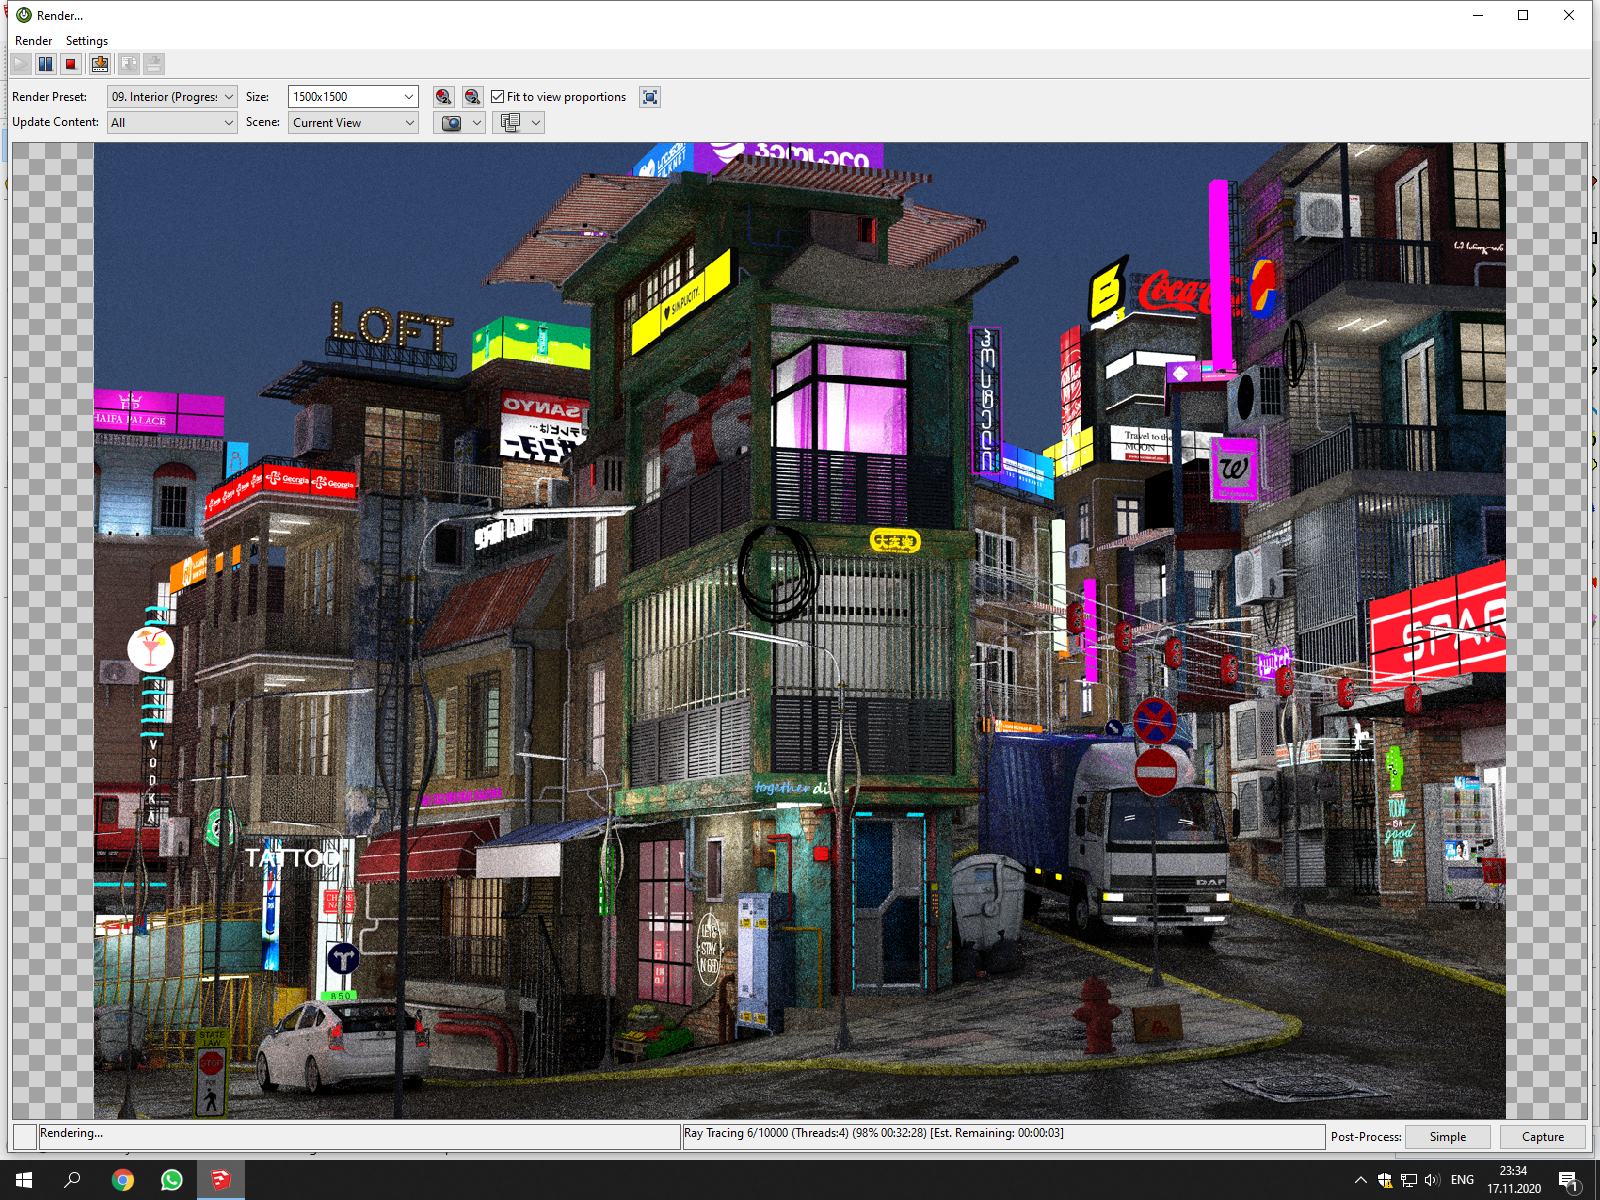Toggle Fit to view proportions checkbox
1600x1200 pixels.
498,97
